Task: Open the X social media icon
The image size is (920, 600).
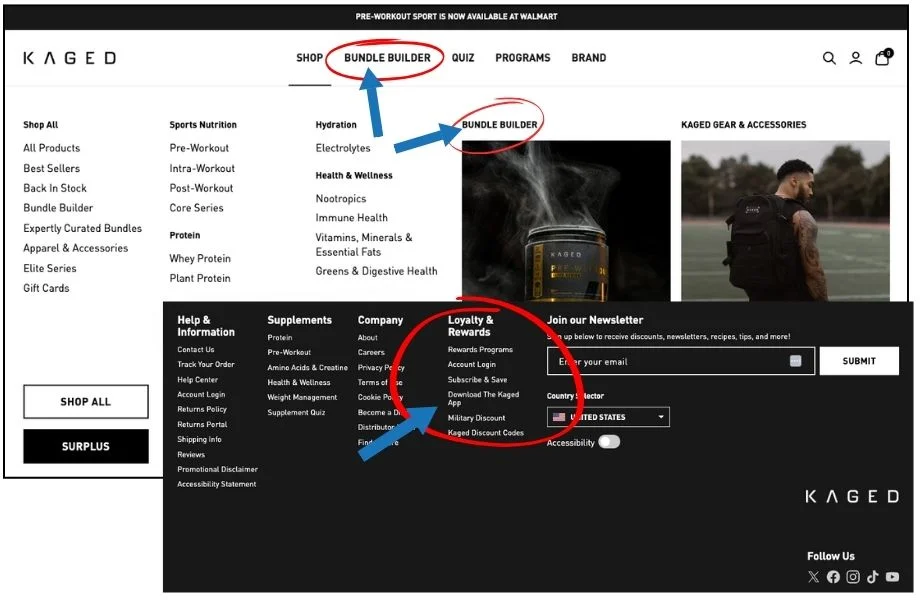Action: [813, 577]
